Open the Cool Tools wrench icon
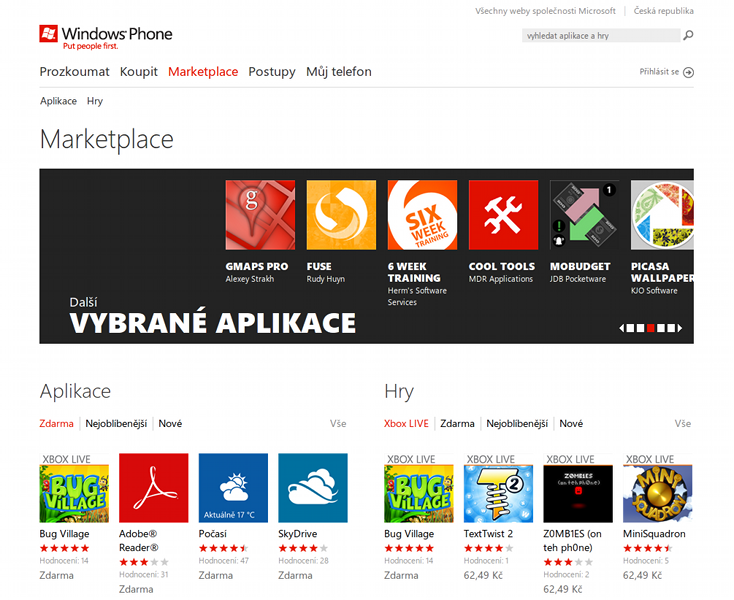 503,215
